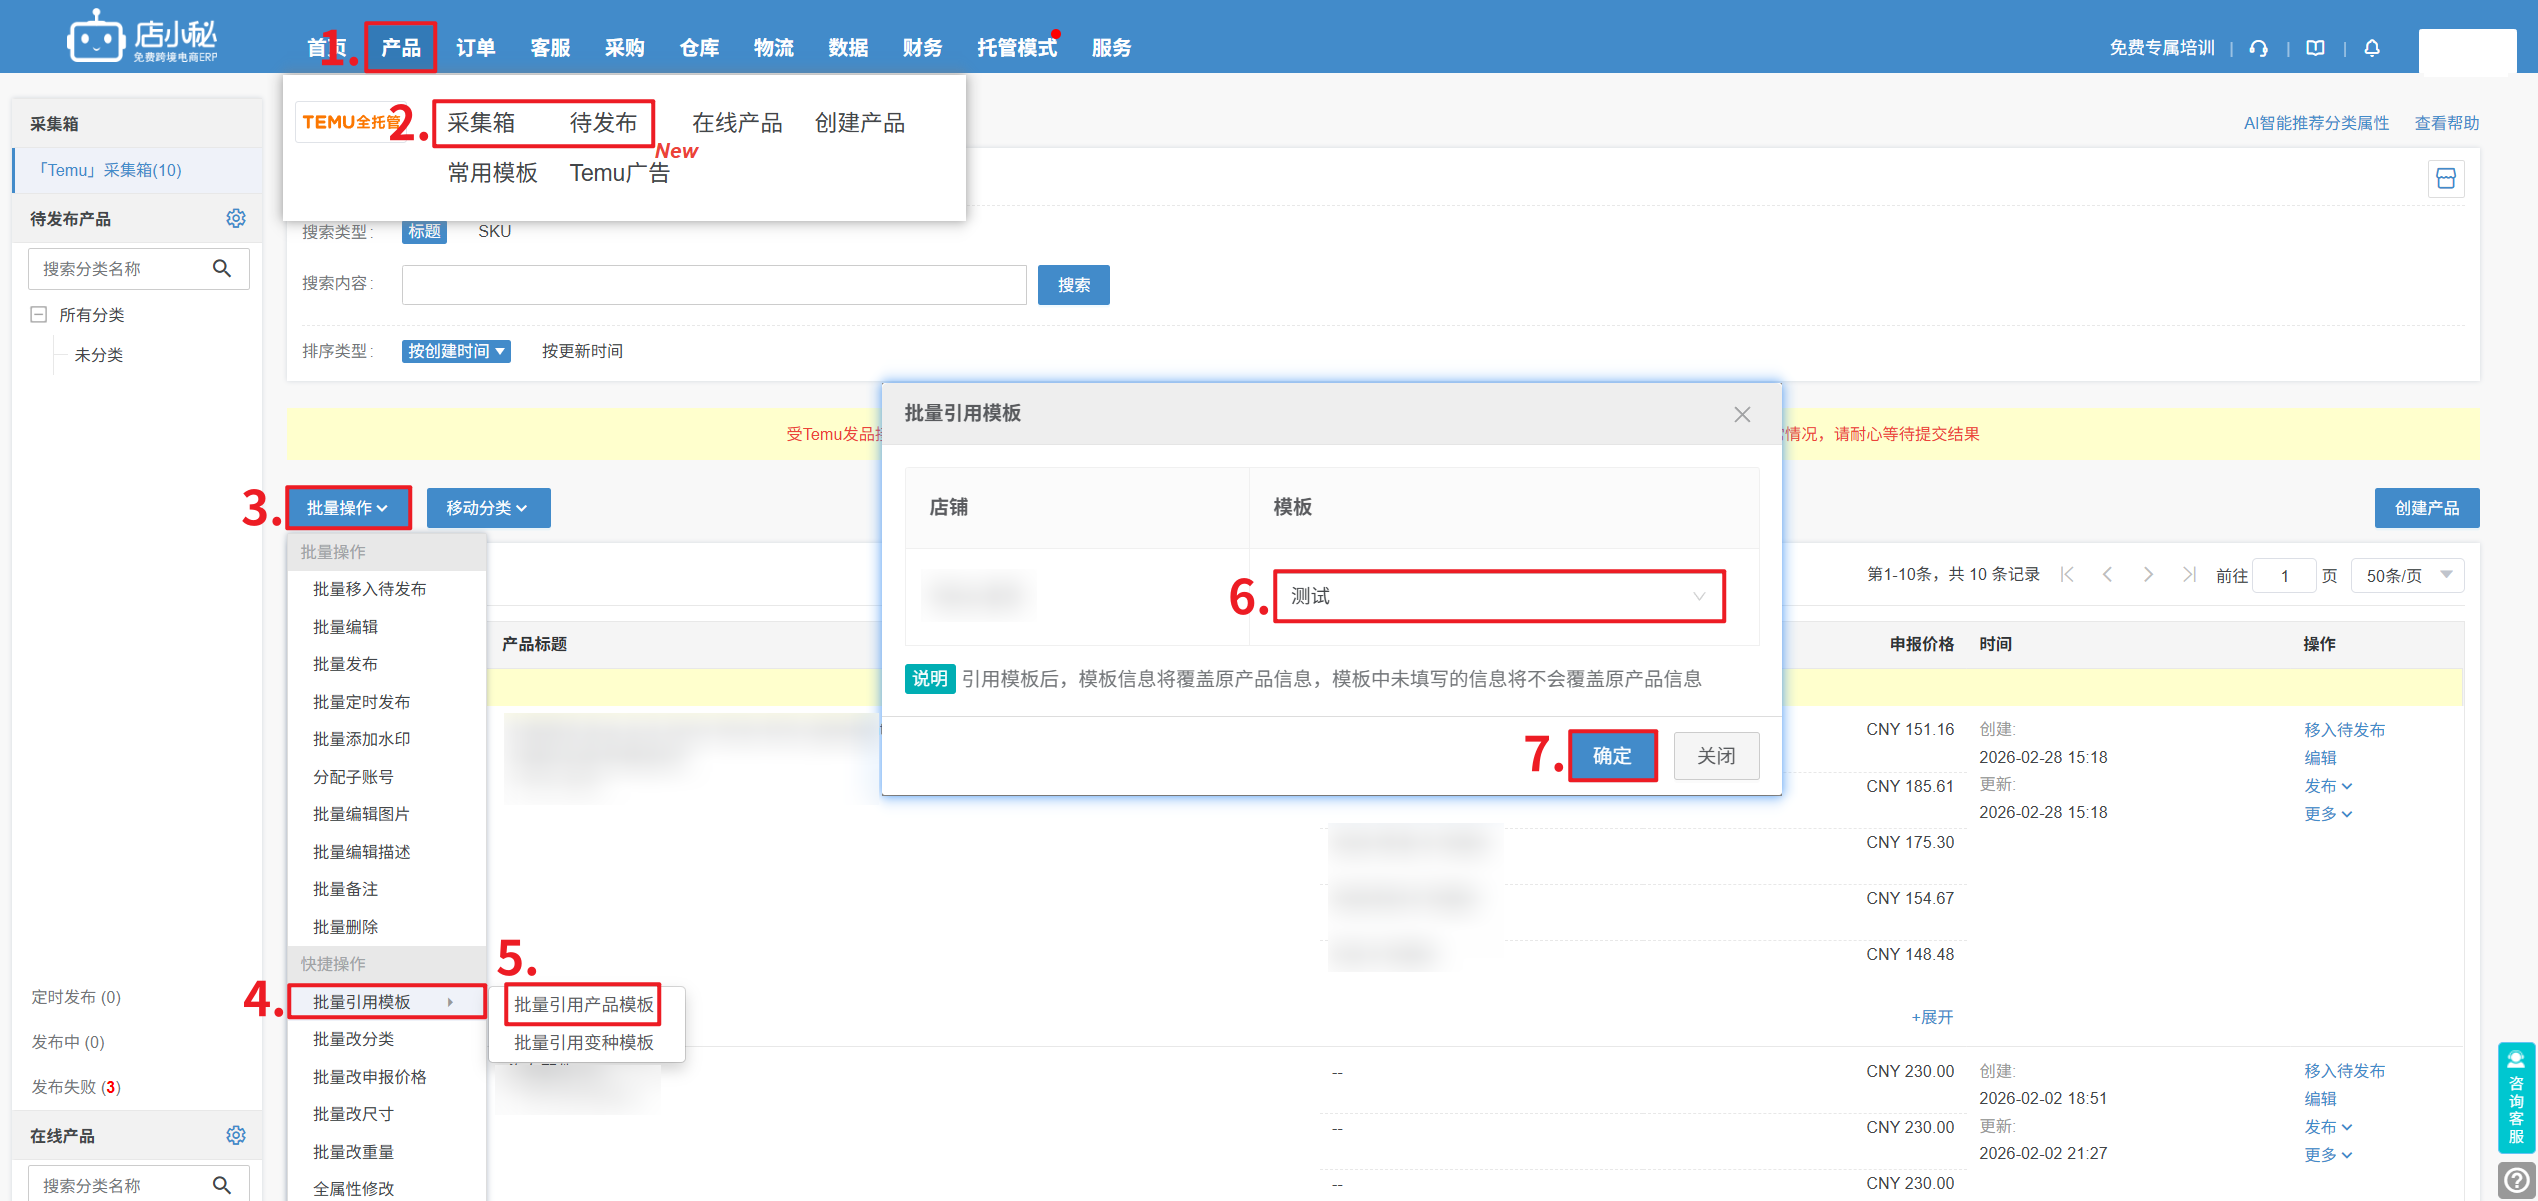This screenshot has height=1201, width=2538.
Task: Close the 批量引用模板 dialog with X
Action: [1742, 414]
